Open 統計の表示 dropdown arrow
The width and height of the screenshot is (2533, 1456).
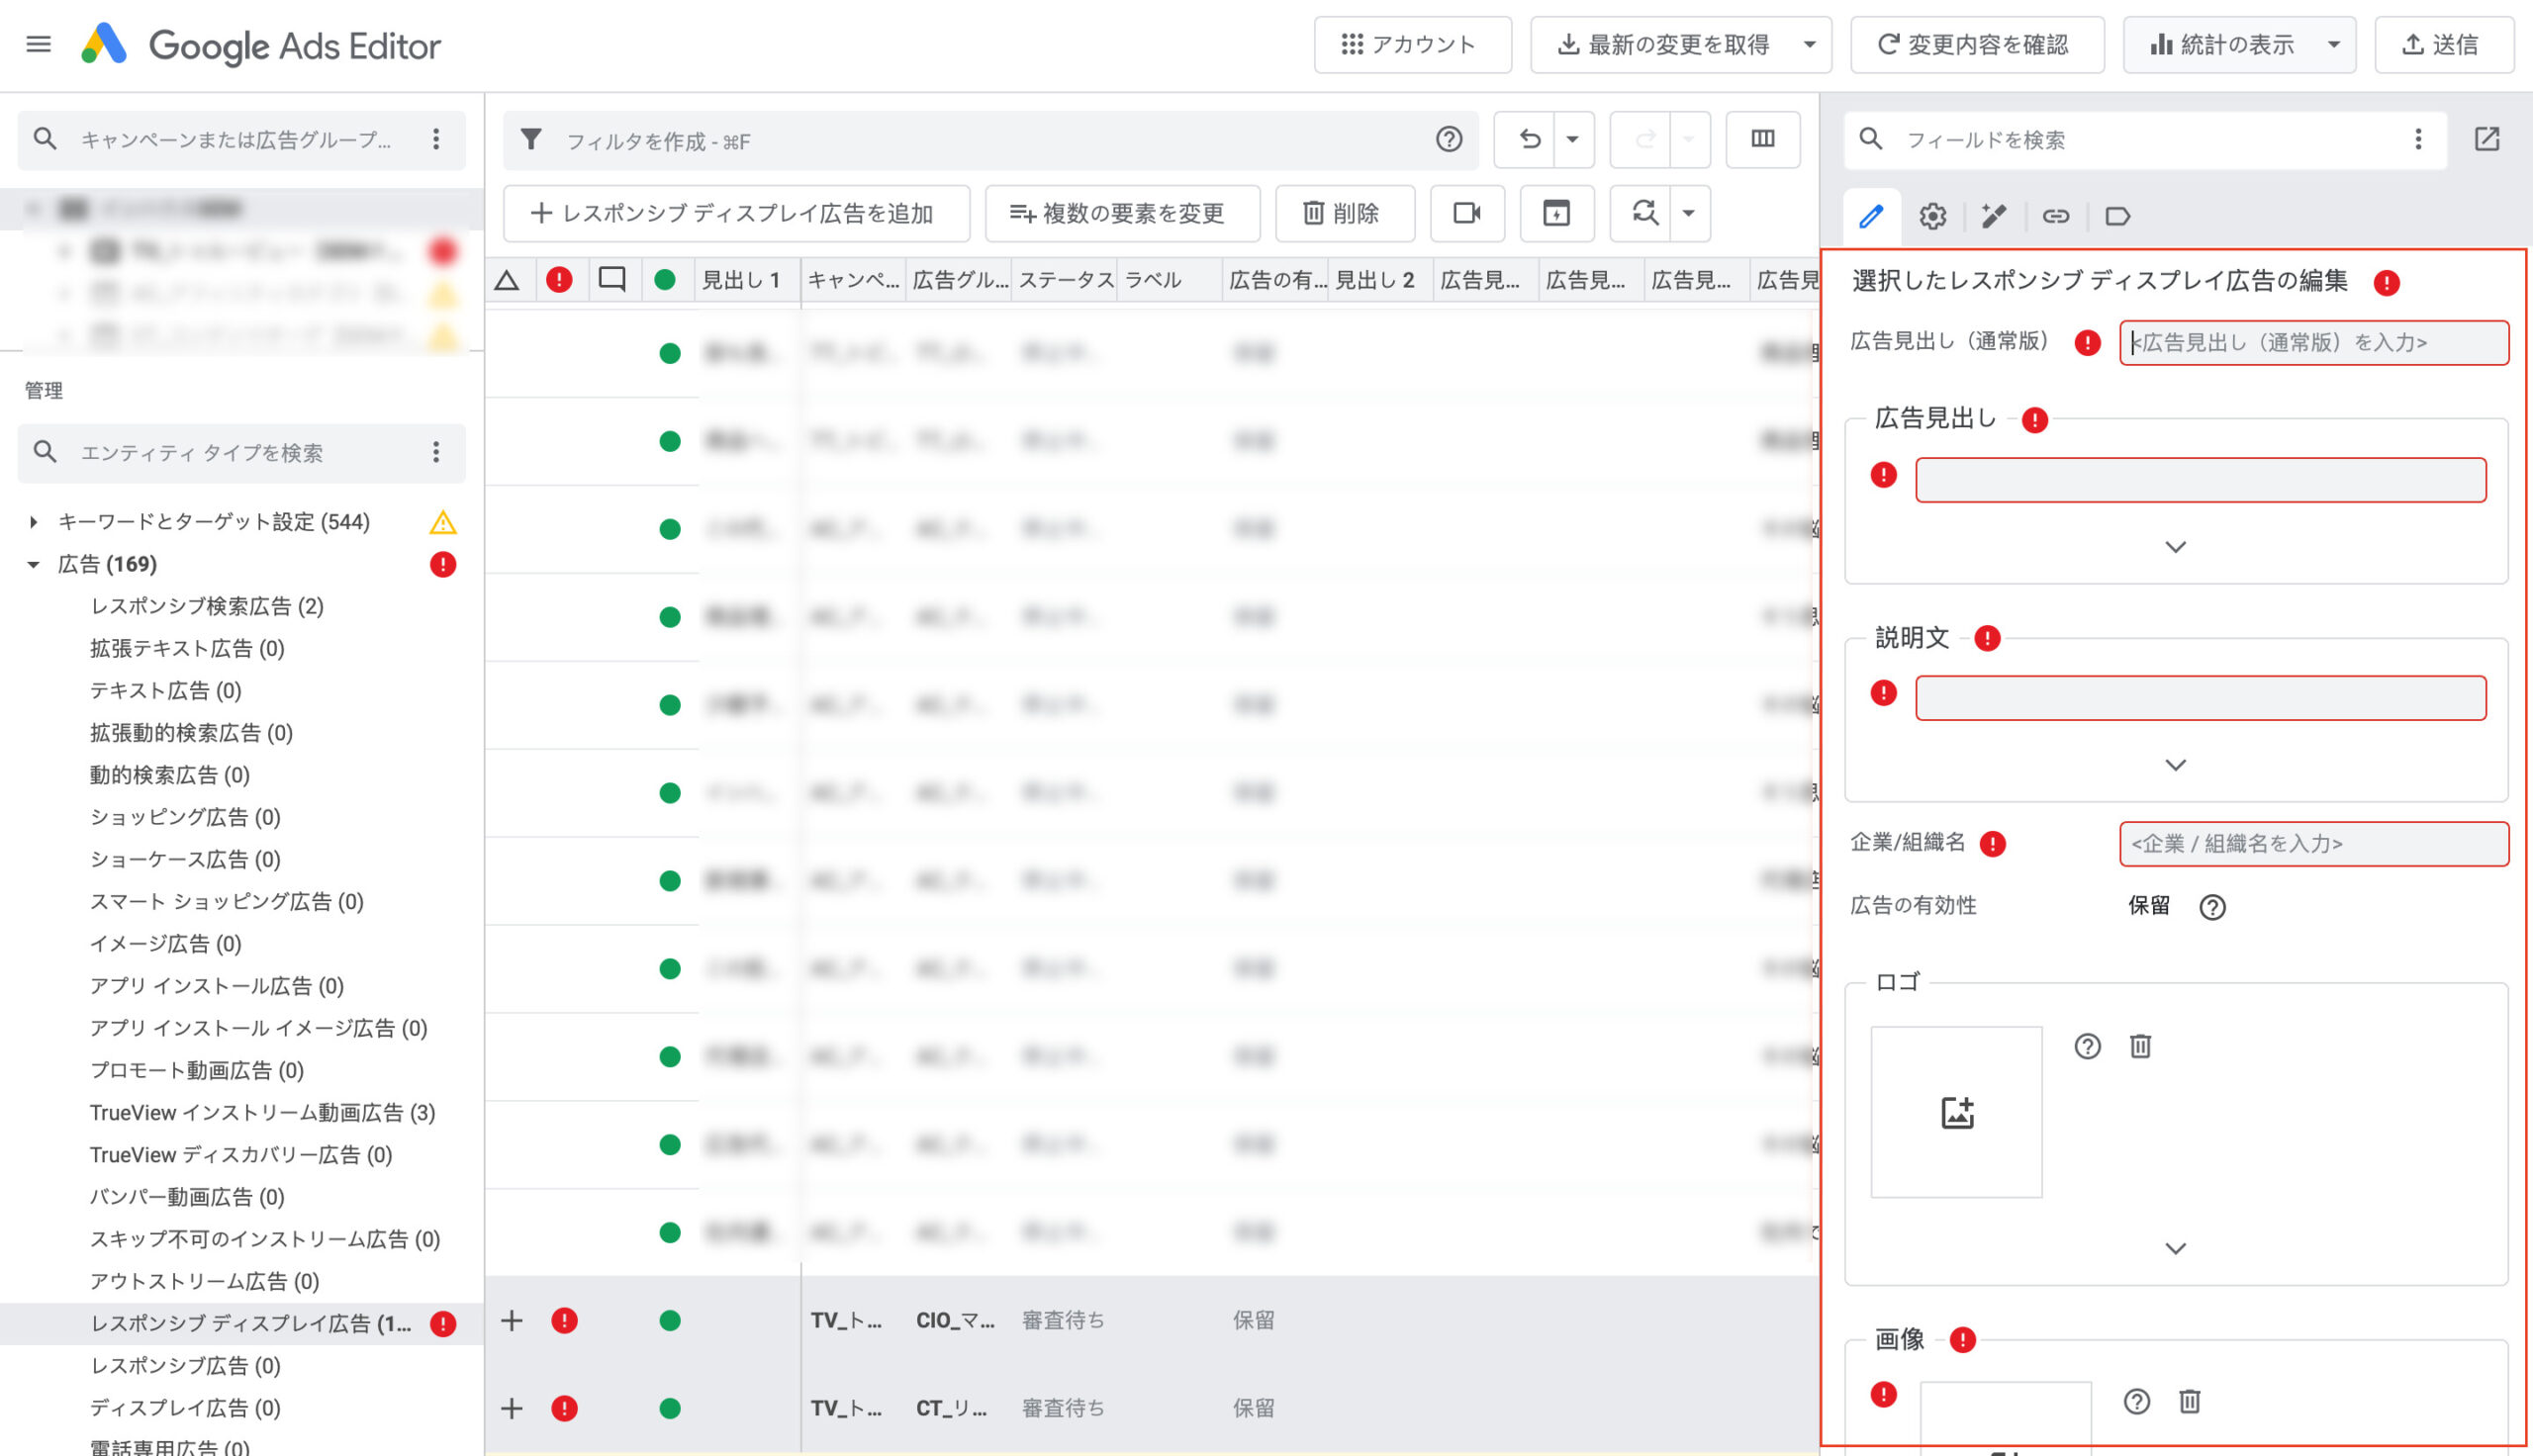tap(2333, 44)
